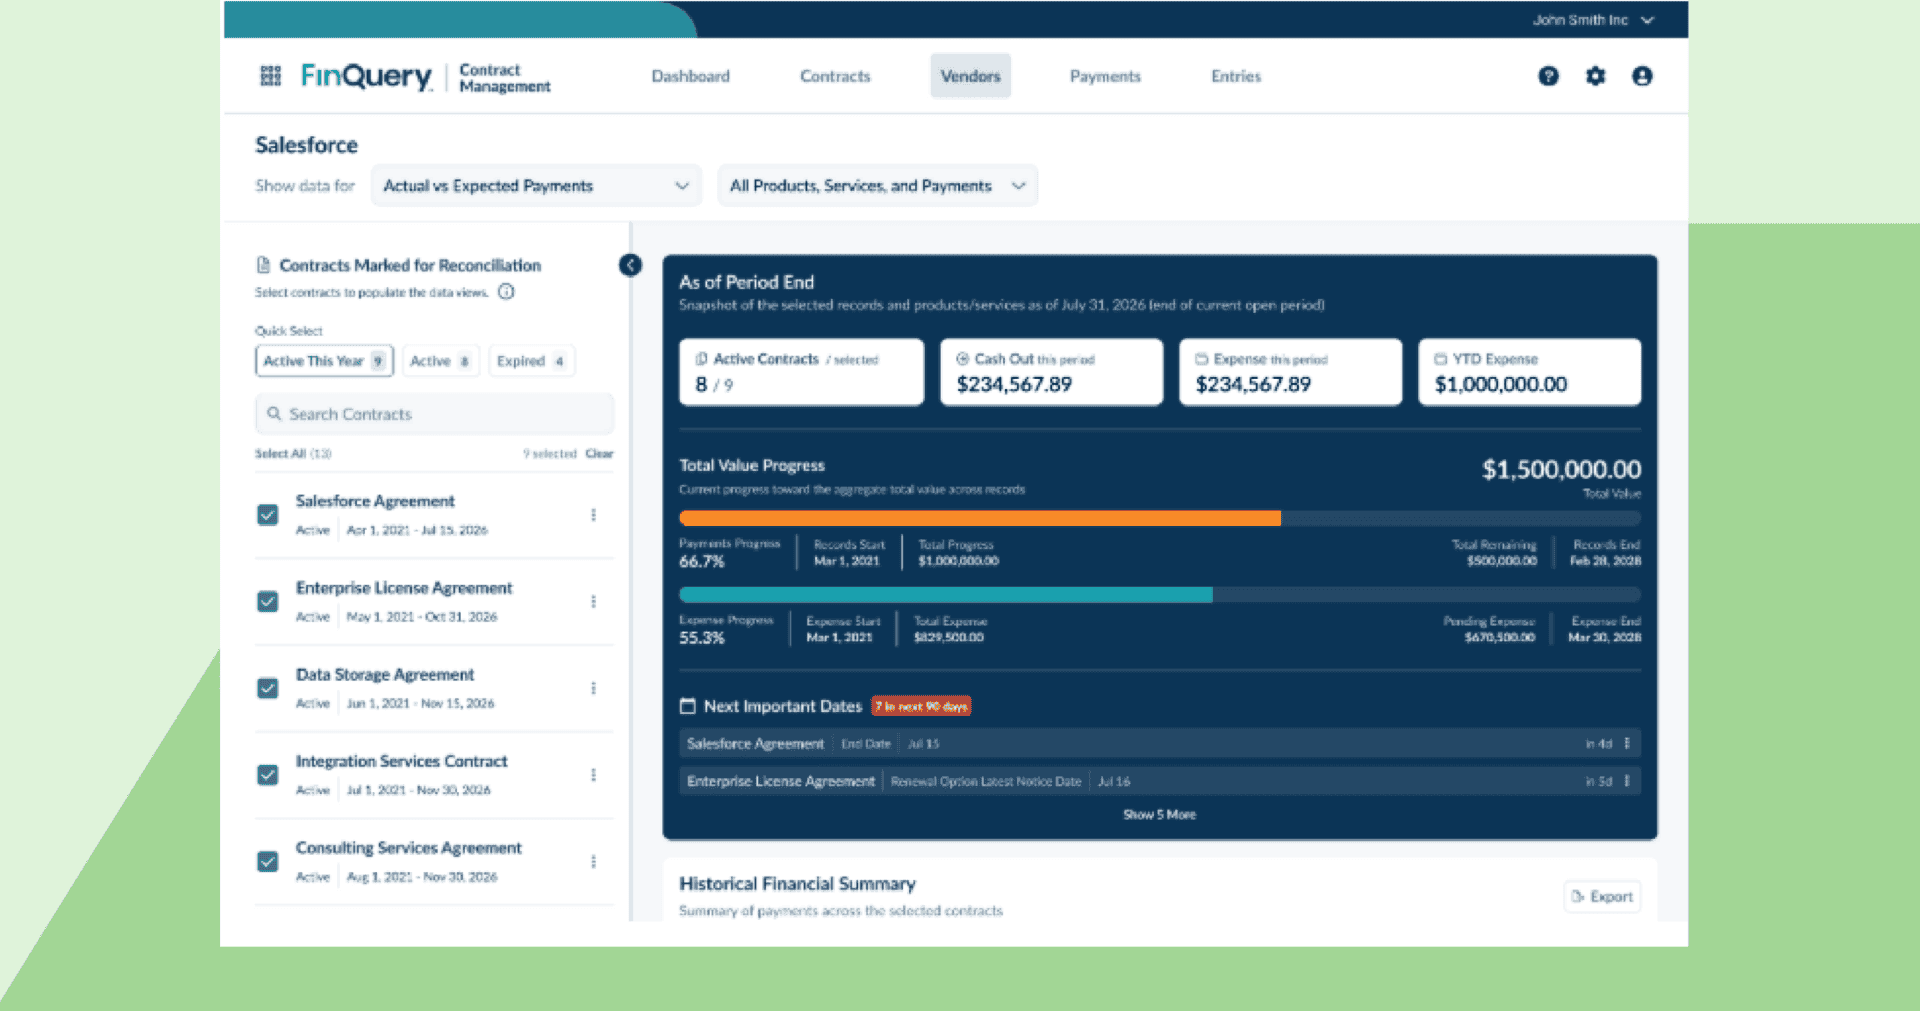Click the Integration Services Contract title

(401, 762)
